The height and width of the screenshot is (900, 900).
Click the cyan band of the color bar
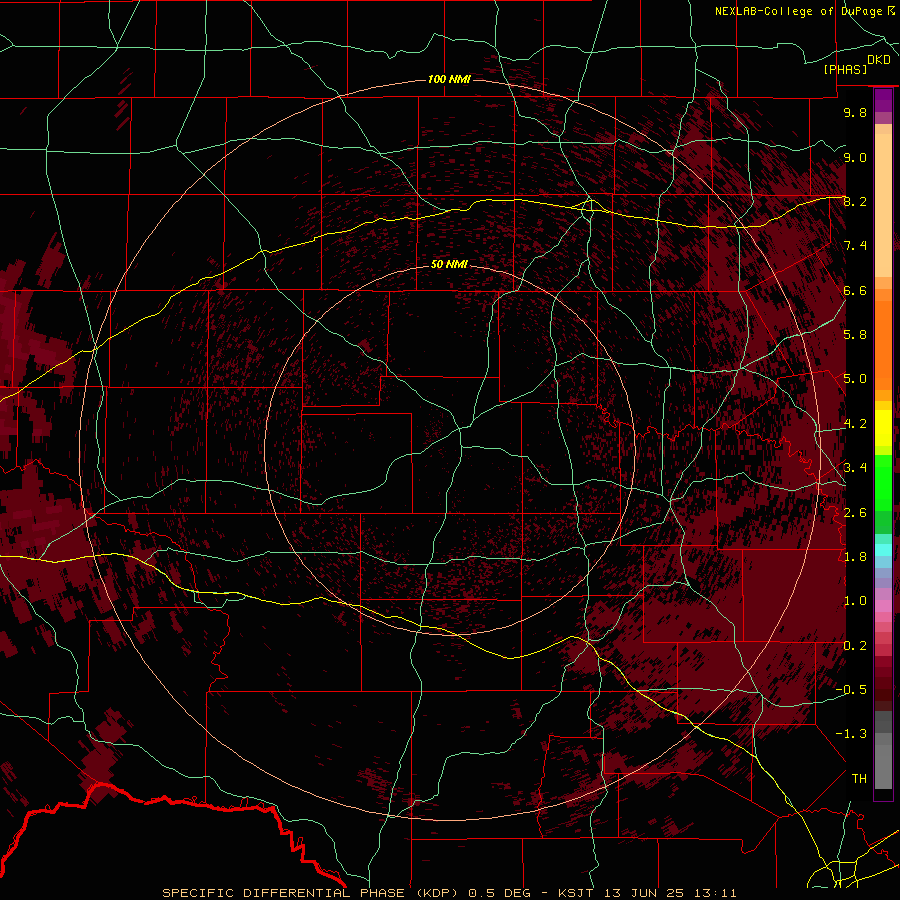click(x=883, y=549)
